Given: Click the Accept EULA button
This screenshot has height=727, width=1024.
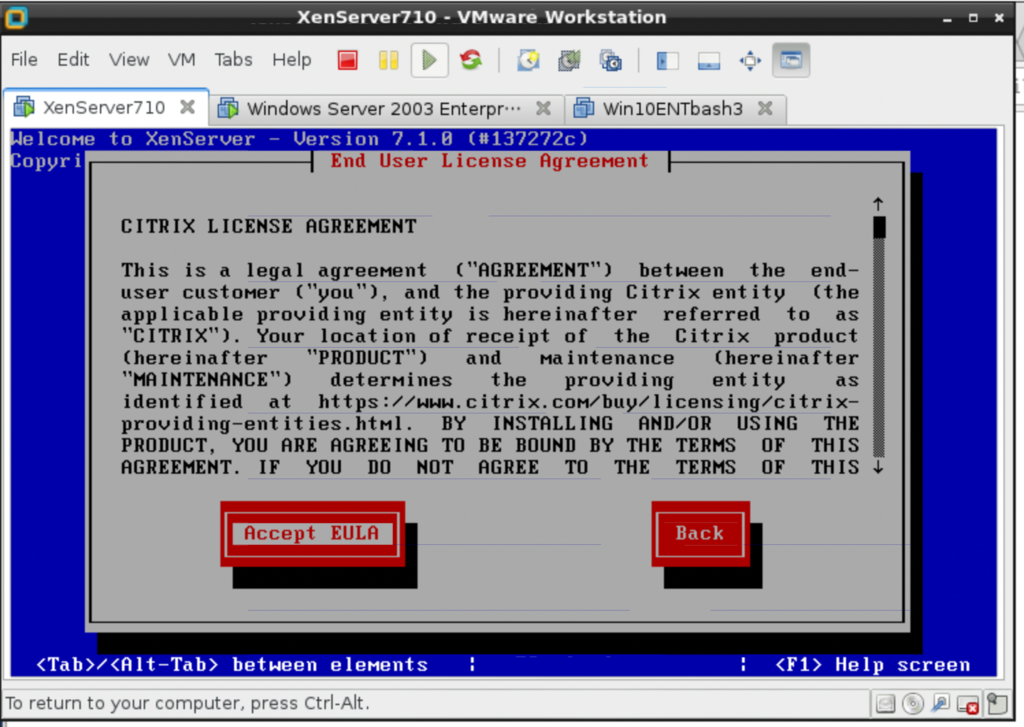Looking at the screenshot, I should pos(312,534).
